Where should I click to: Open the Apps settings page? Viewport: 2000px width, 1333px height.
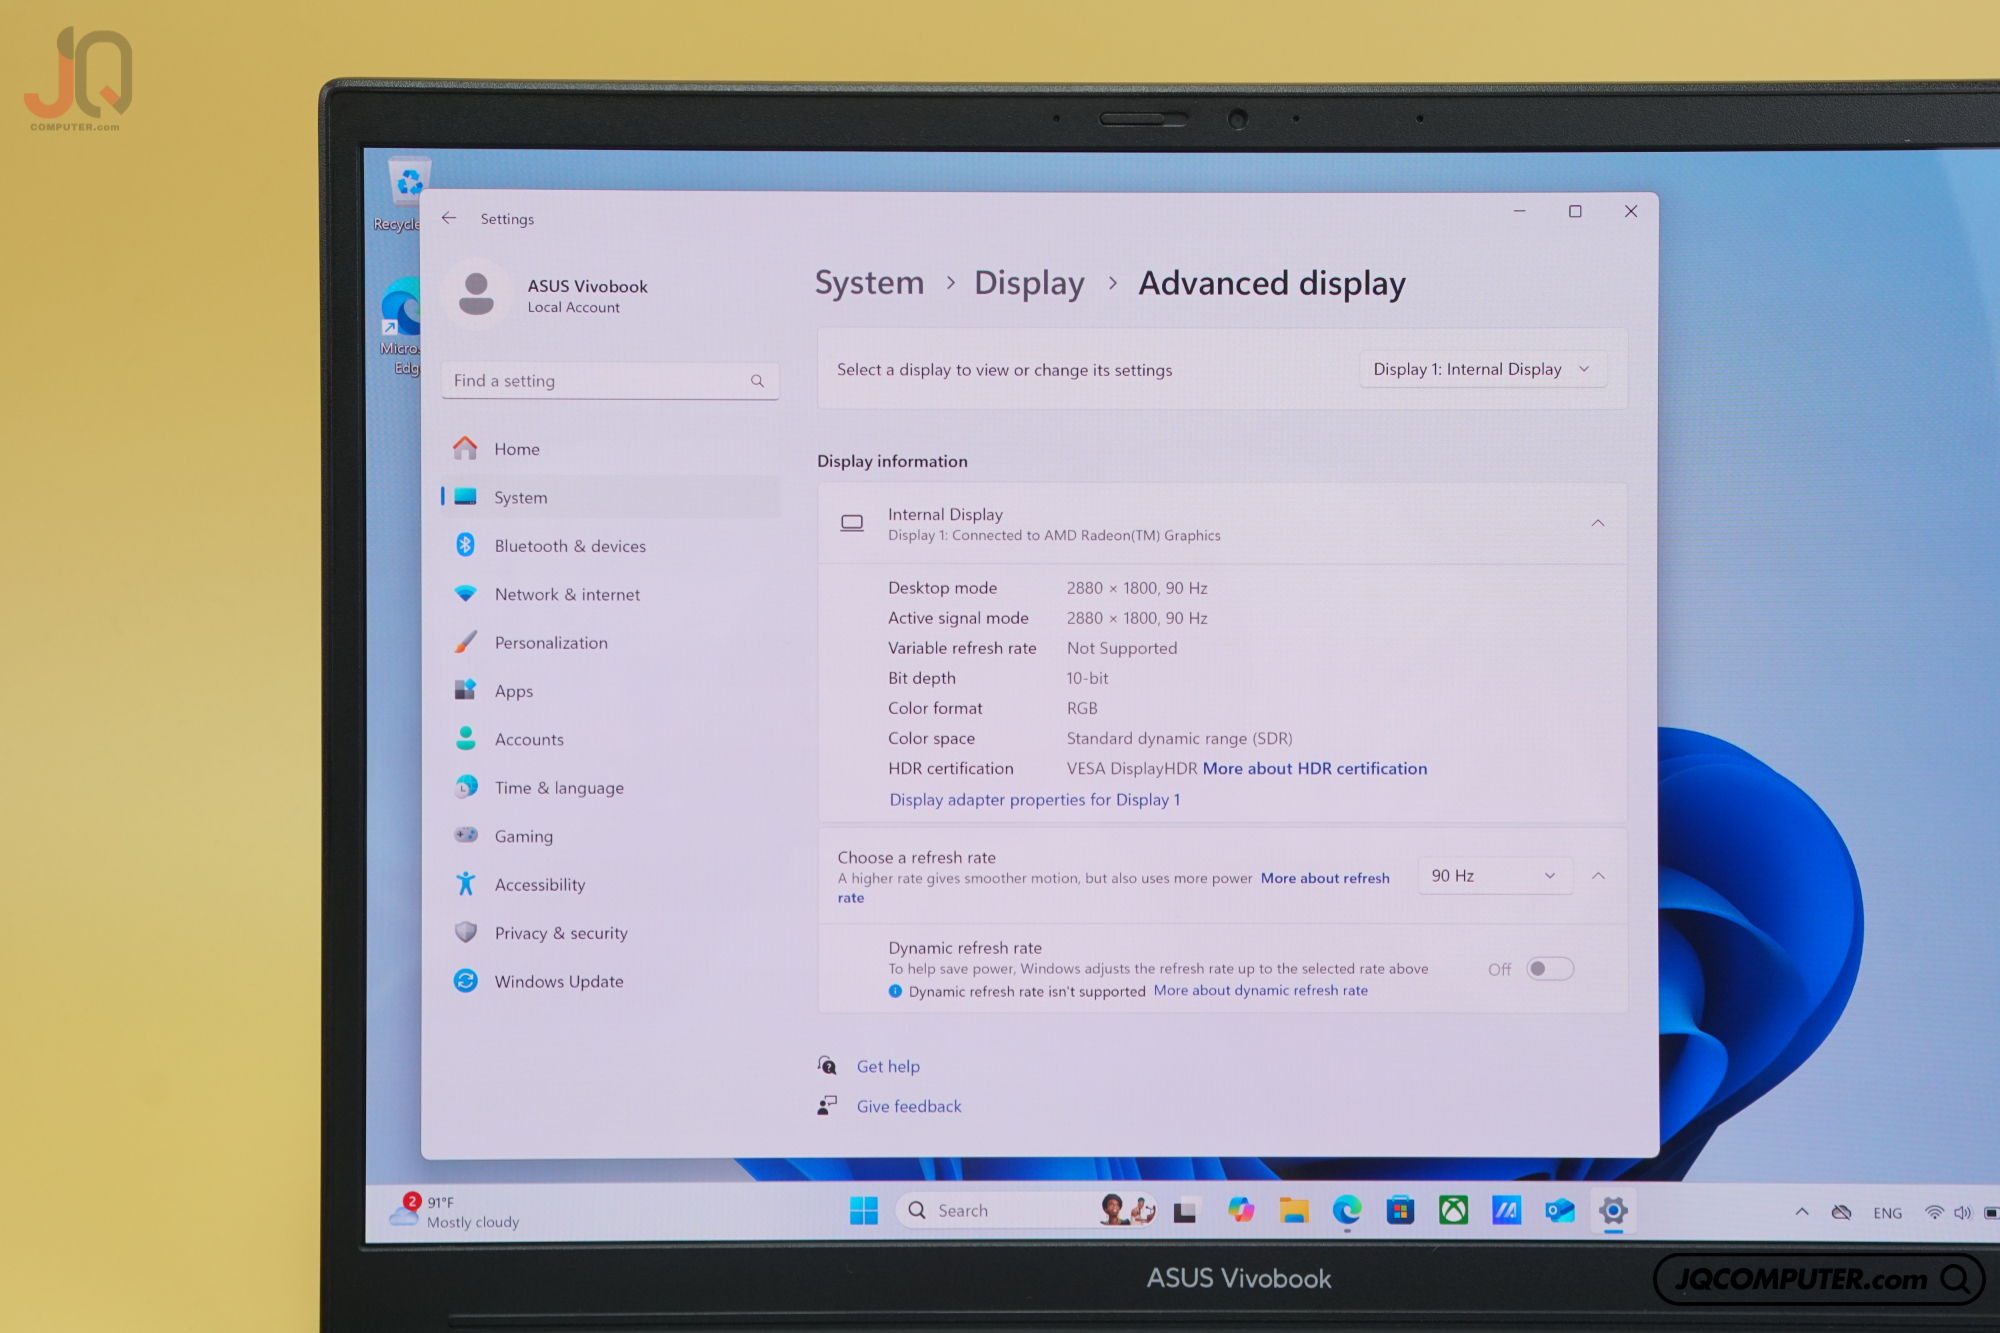point(610,691)
